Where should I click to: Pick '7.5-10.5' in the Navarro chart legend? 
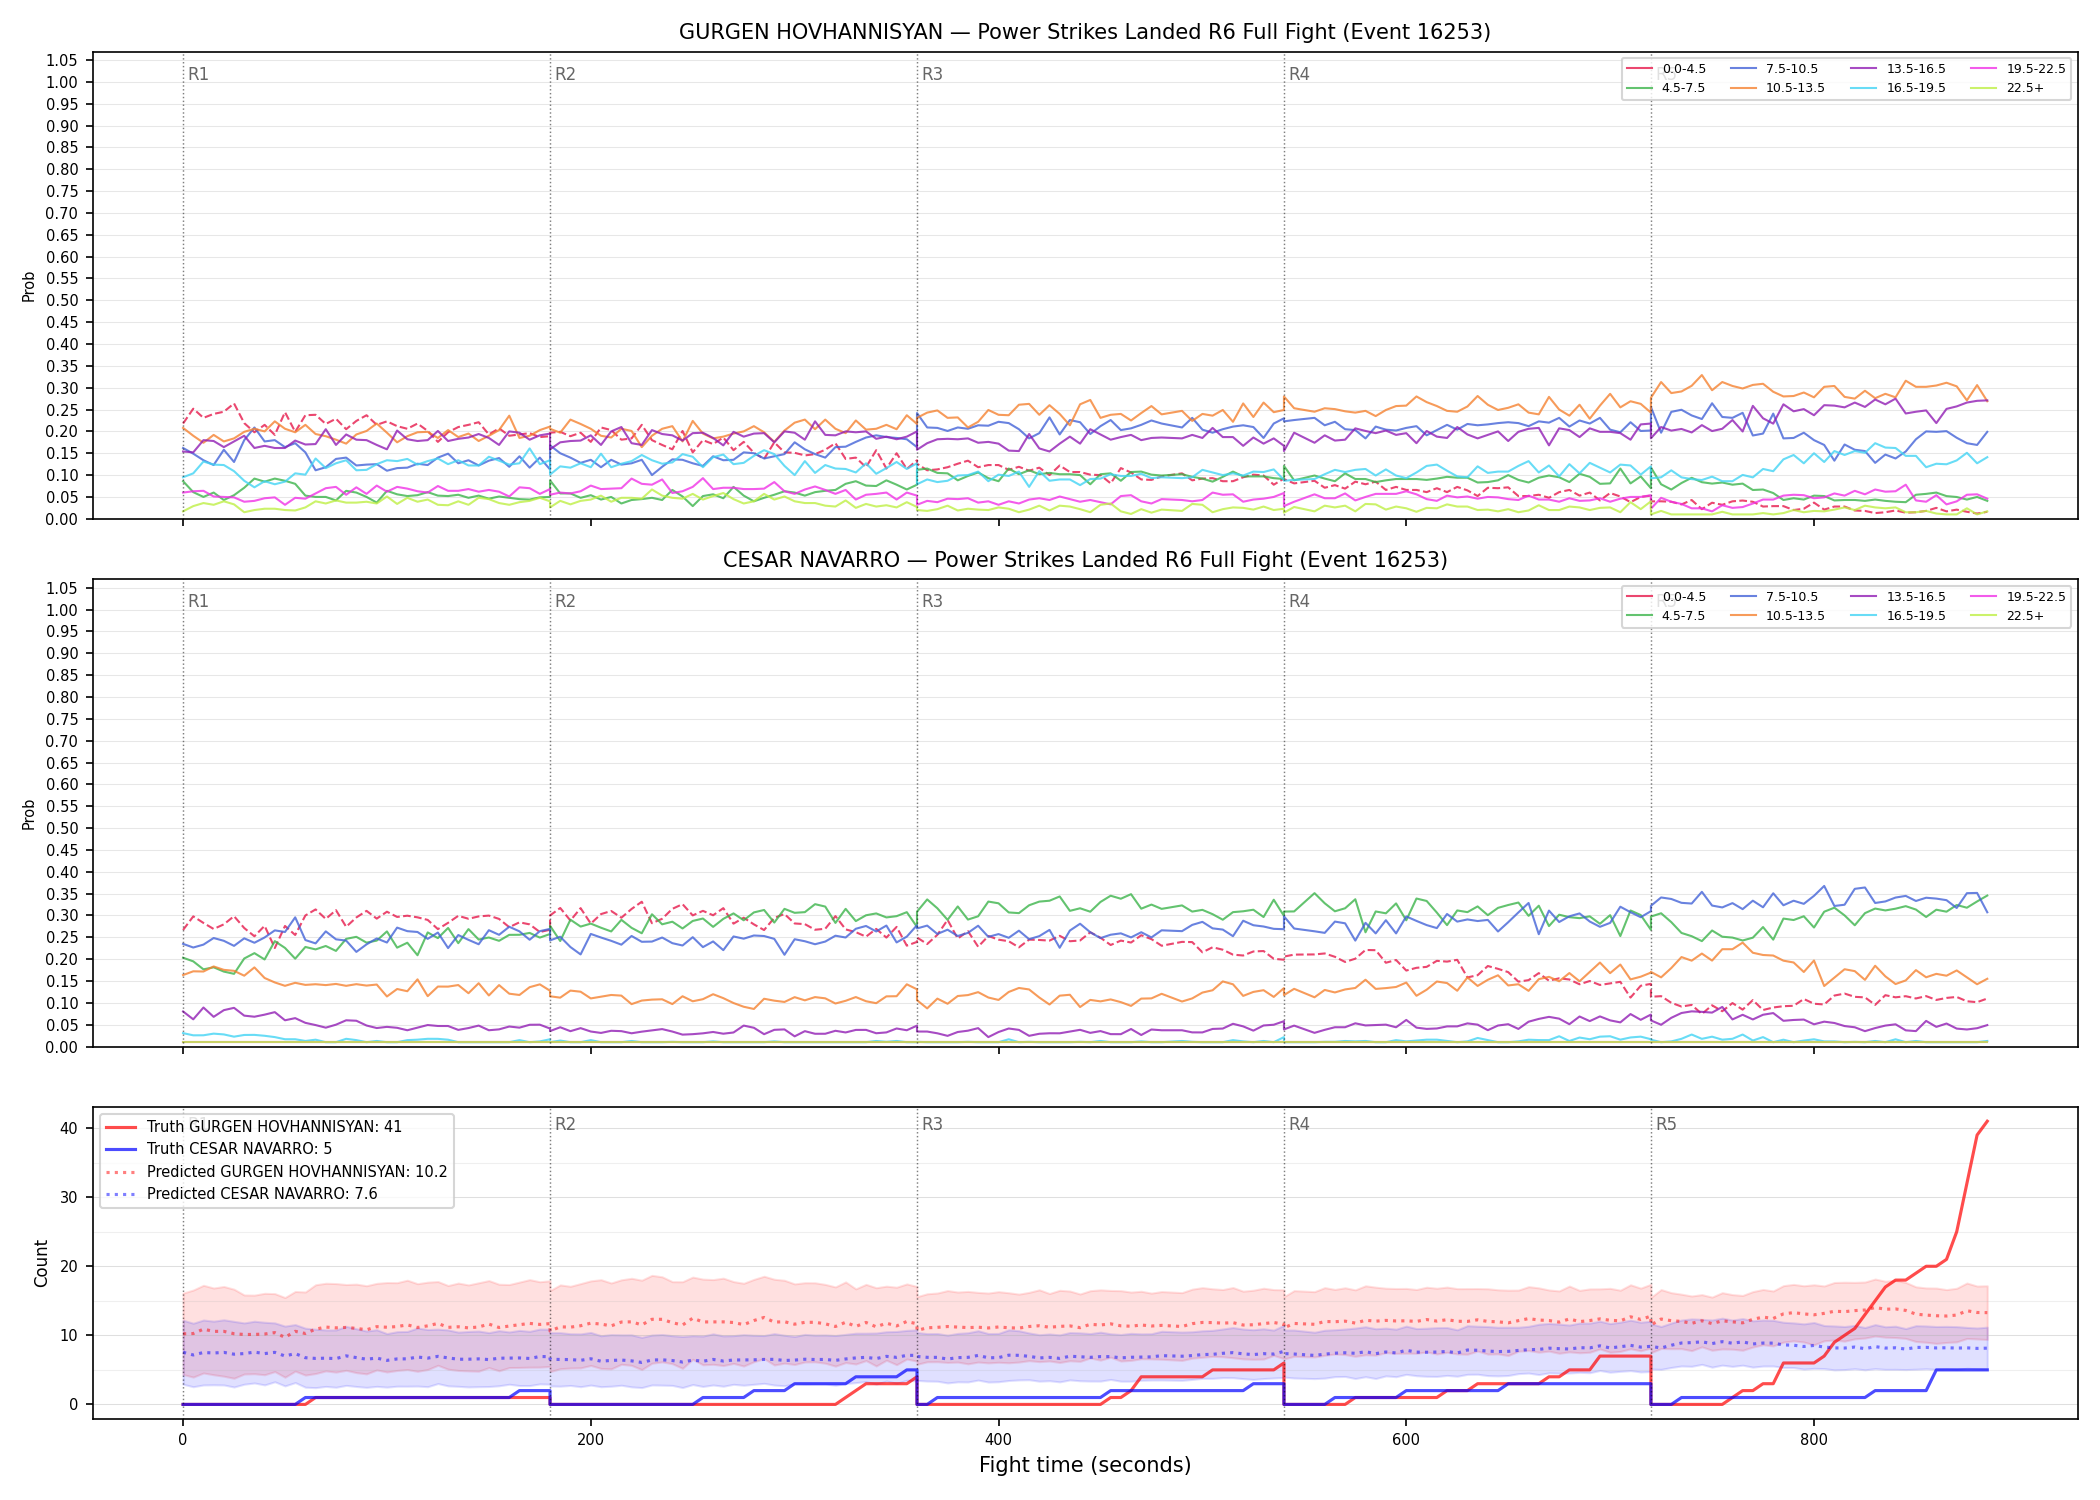point(1775,597)
